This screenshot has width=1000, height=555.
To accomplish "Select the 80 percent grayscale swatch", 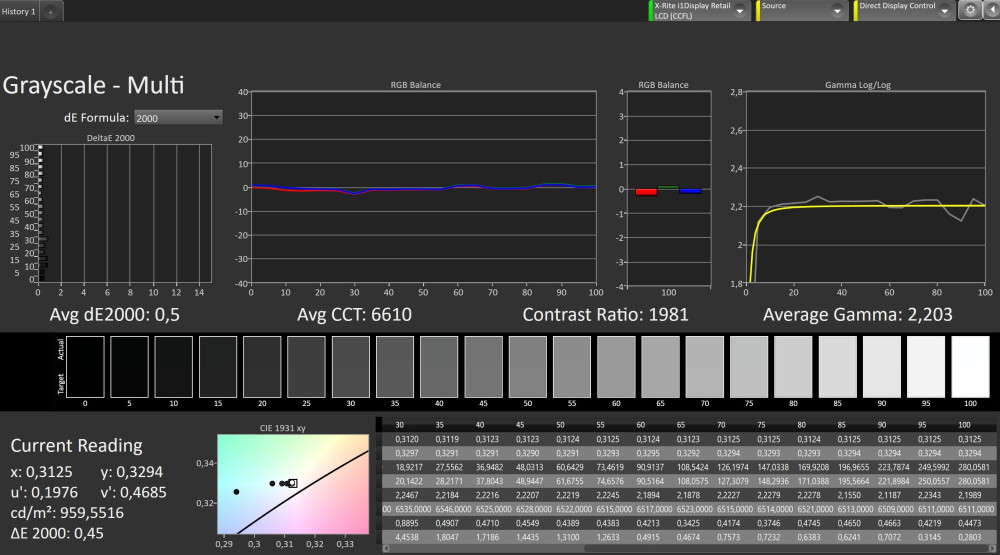I will [793, 367].
